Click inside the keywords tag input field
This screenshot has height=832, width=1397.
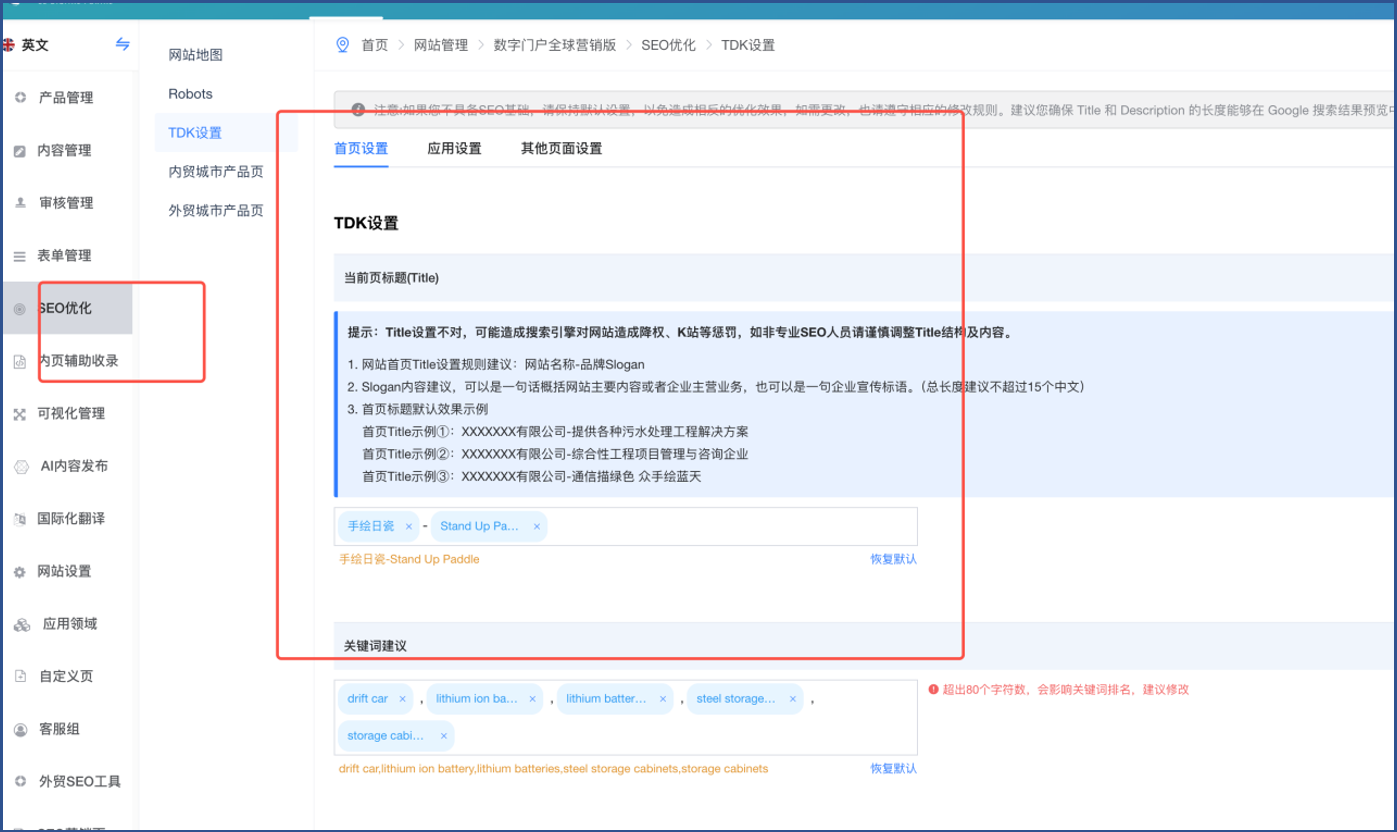[x=680, y=736]
